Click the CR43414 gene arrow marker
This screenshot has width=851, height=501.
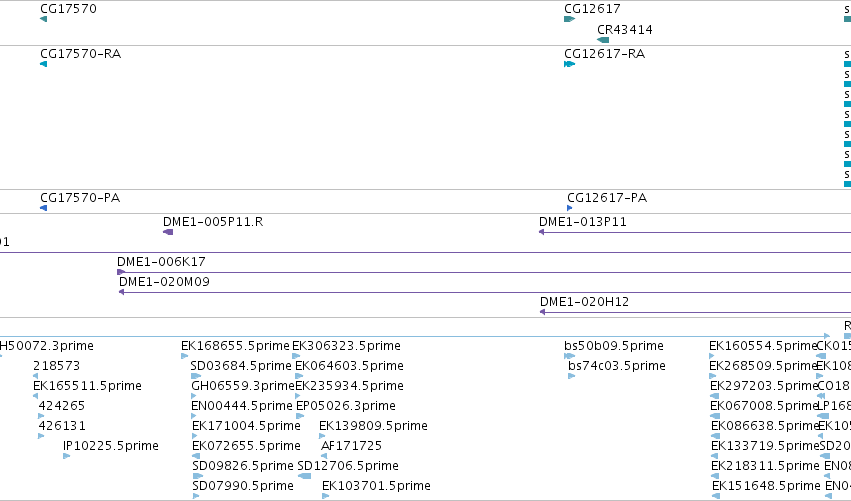(603, 40)
